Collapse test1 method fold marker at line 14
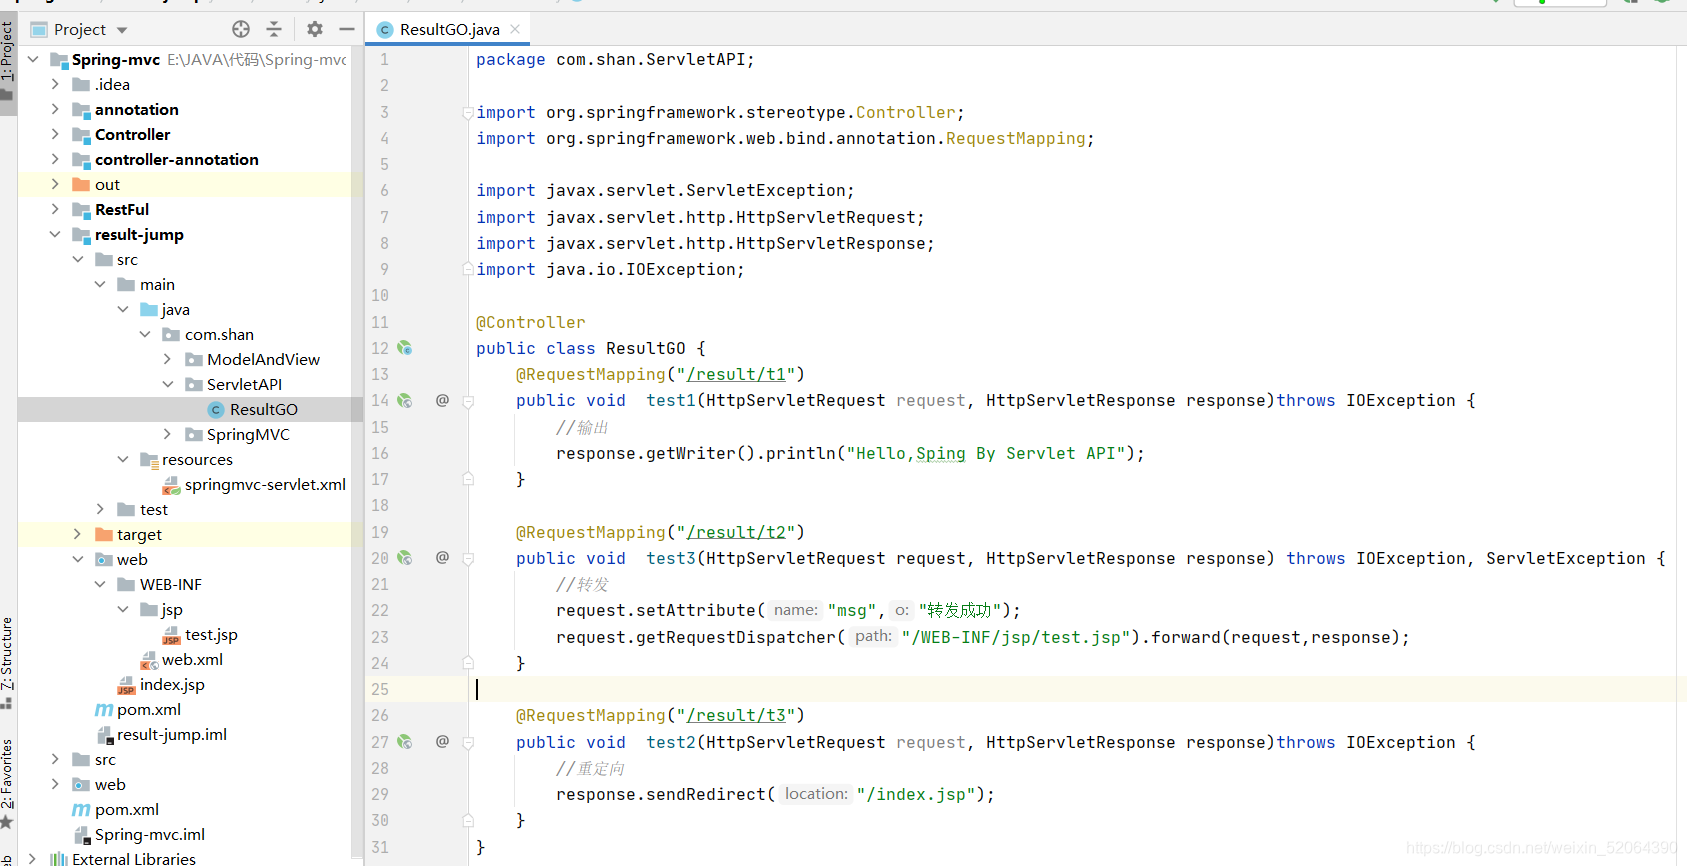This screenshot has height=866, width=1687. [x=468, y=401]
